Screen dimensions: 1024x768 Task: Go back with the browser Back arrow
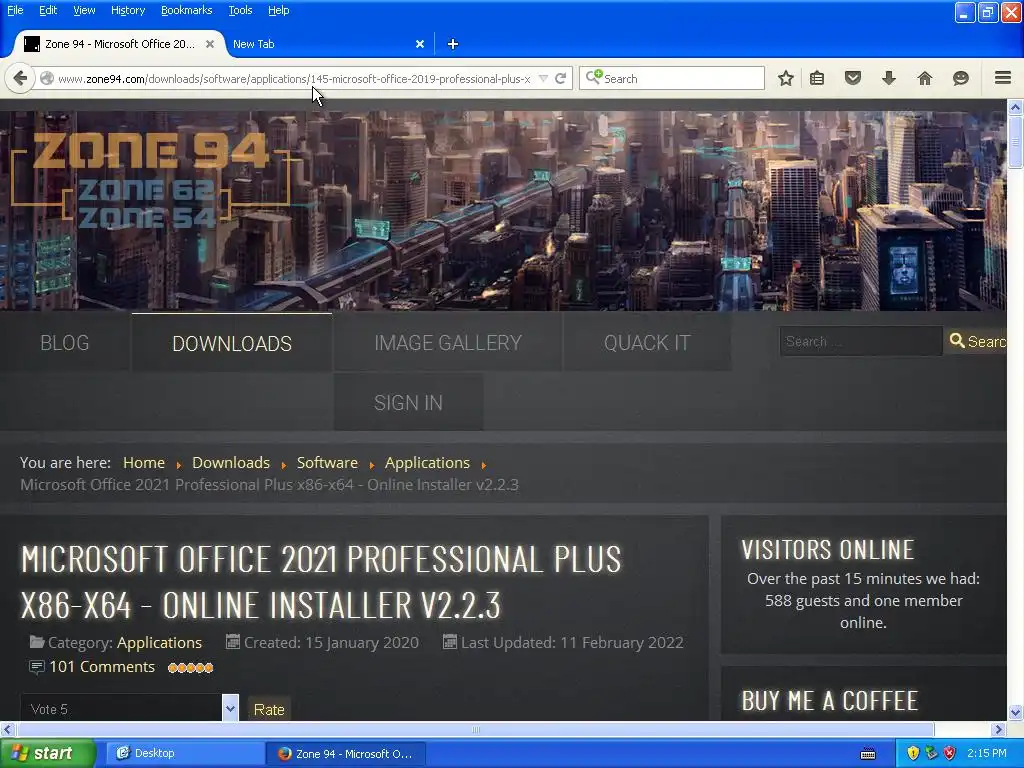click(x=20, y=78)
